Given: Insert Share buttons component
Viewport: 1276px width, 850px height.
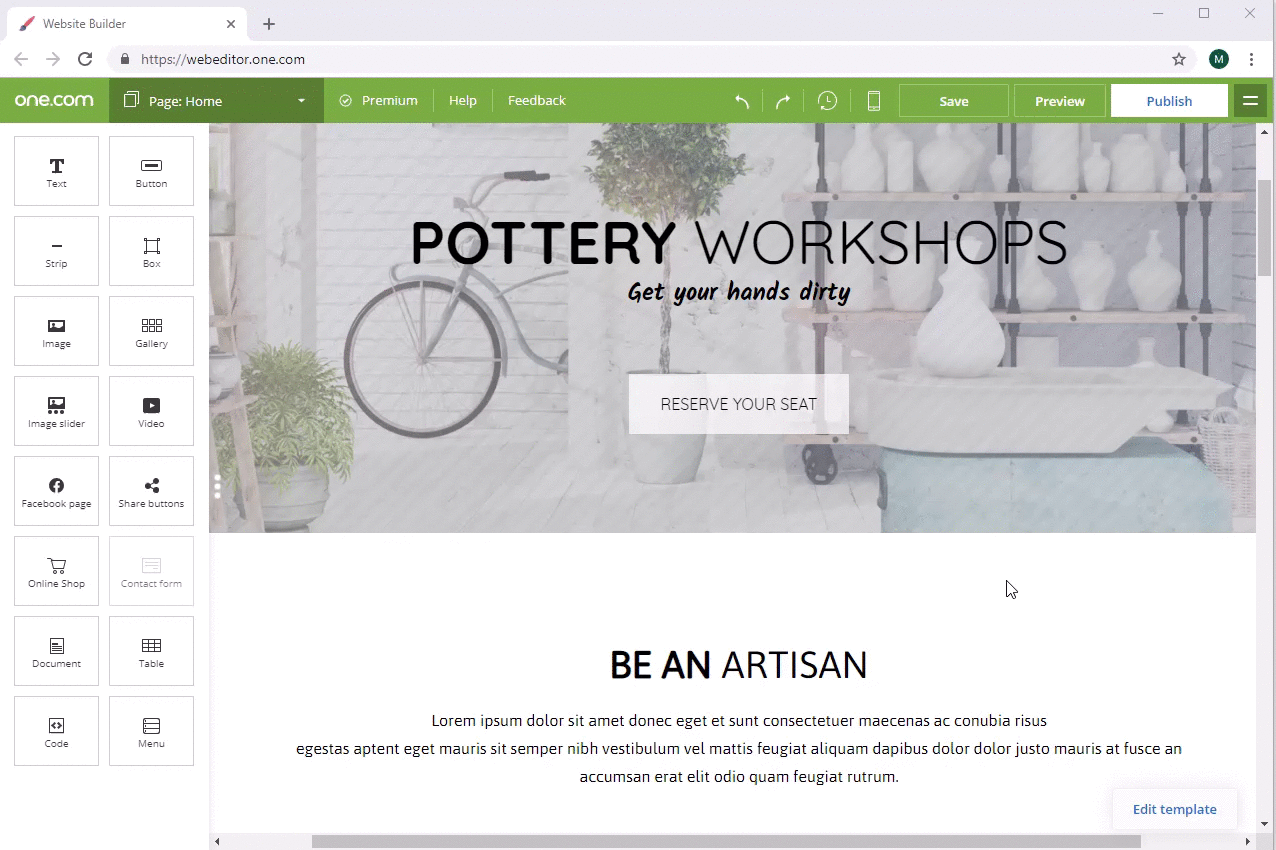Looking at the screenshot, I should (x=151, y=491).
